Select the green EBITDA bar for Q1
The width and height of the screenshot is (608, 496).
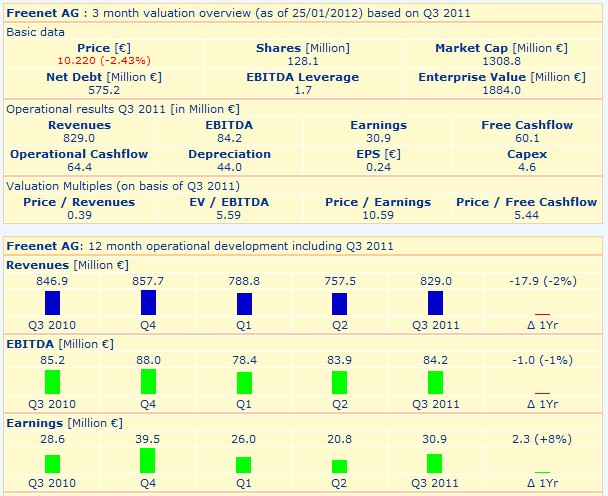click(243, 382)
